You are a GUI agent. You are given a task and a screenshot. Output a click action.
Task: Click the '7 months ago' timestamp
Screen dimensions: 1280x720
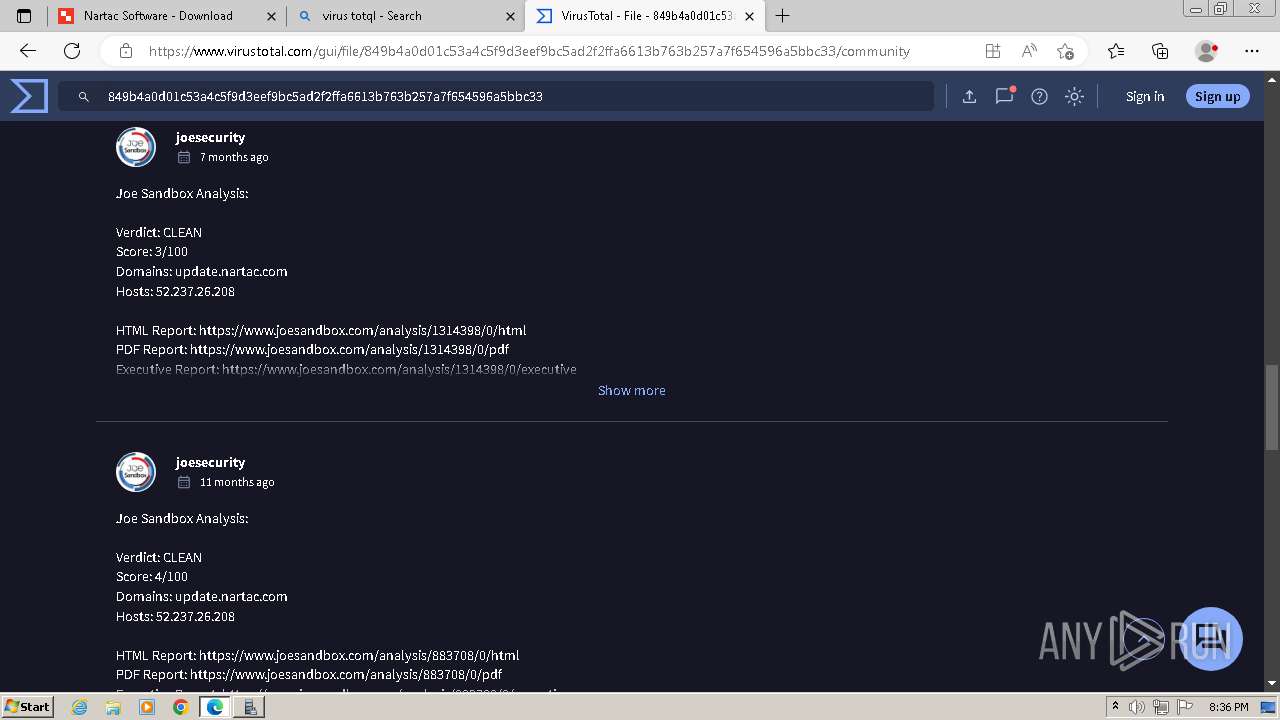click(x=234, y=157)
